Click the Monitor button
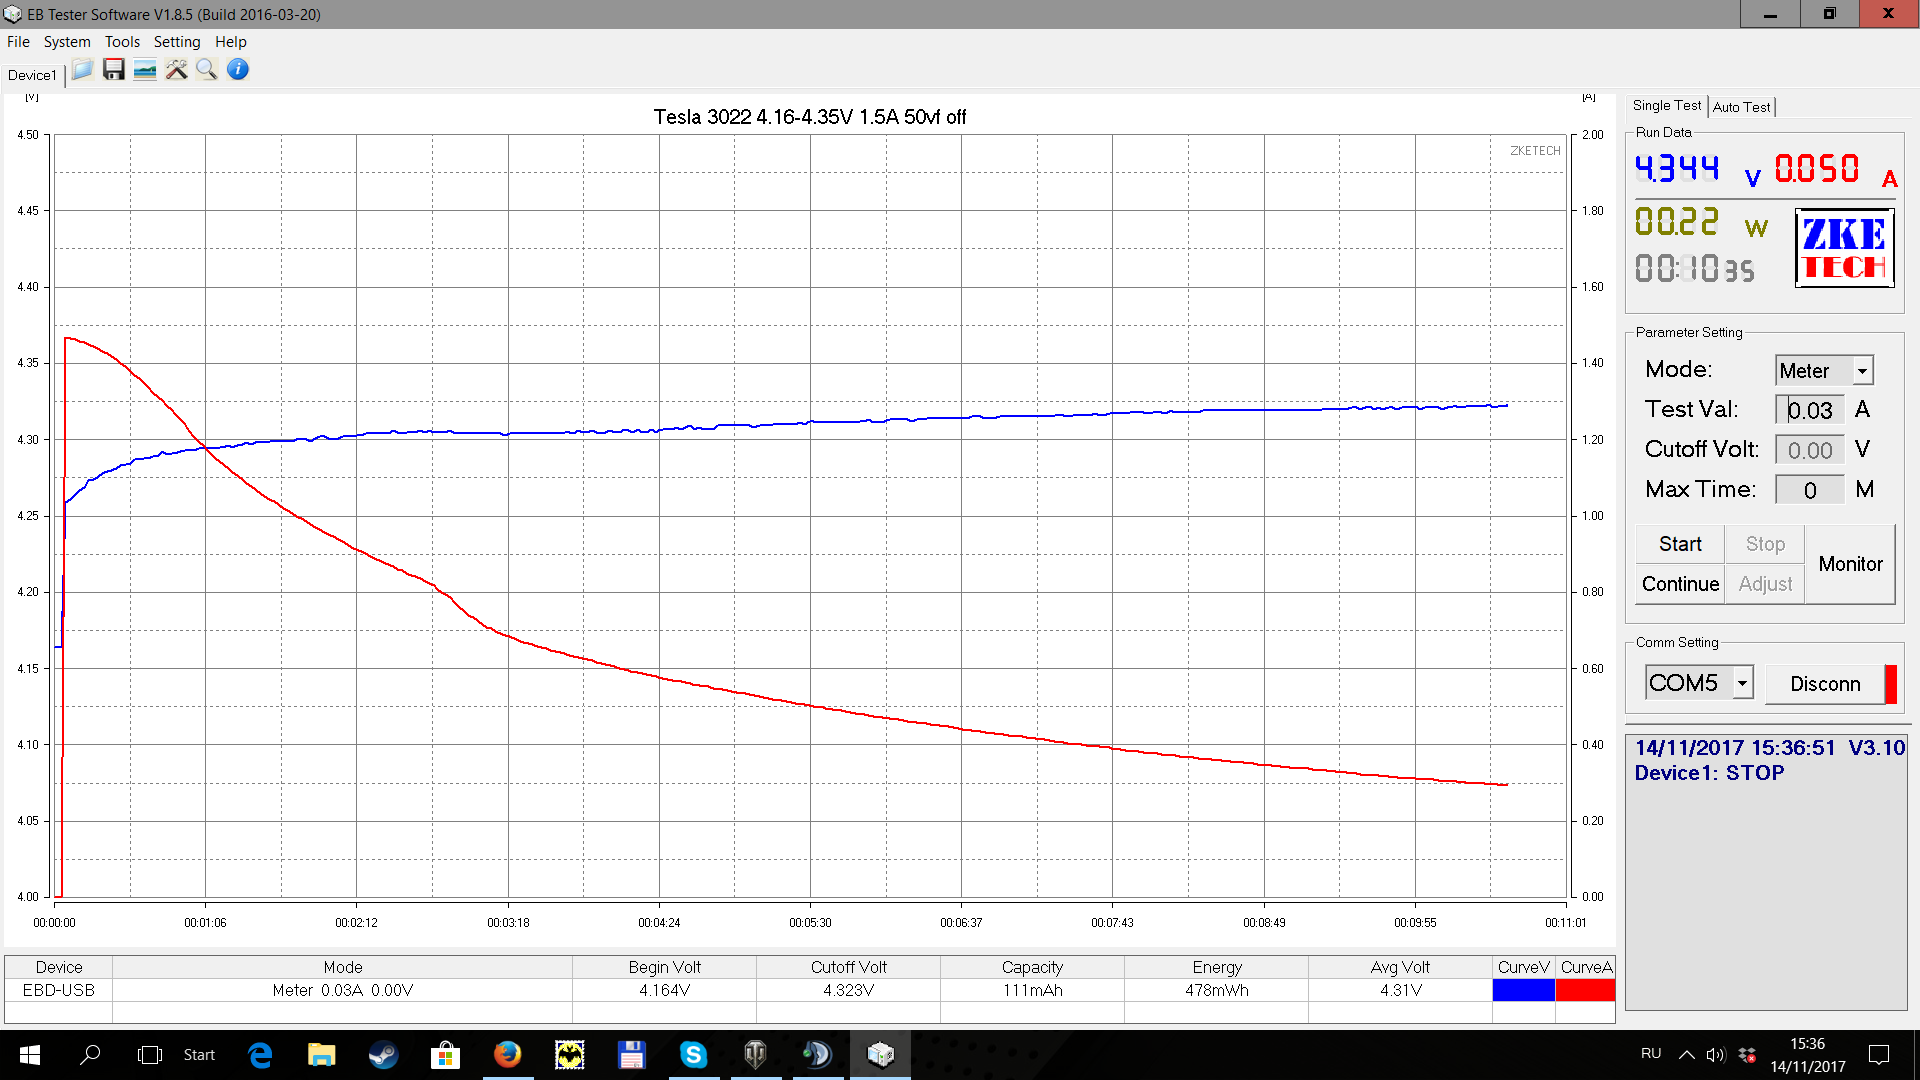This screenshot has width=1920, height=1080. [x=1850, y=564]
